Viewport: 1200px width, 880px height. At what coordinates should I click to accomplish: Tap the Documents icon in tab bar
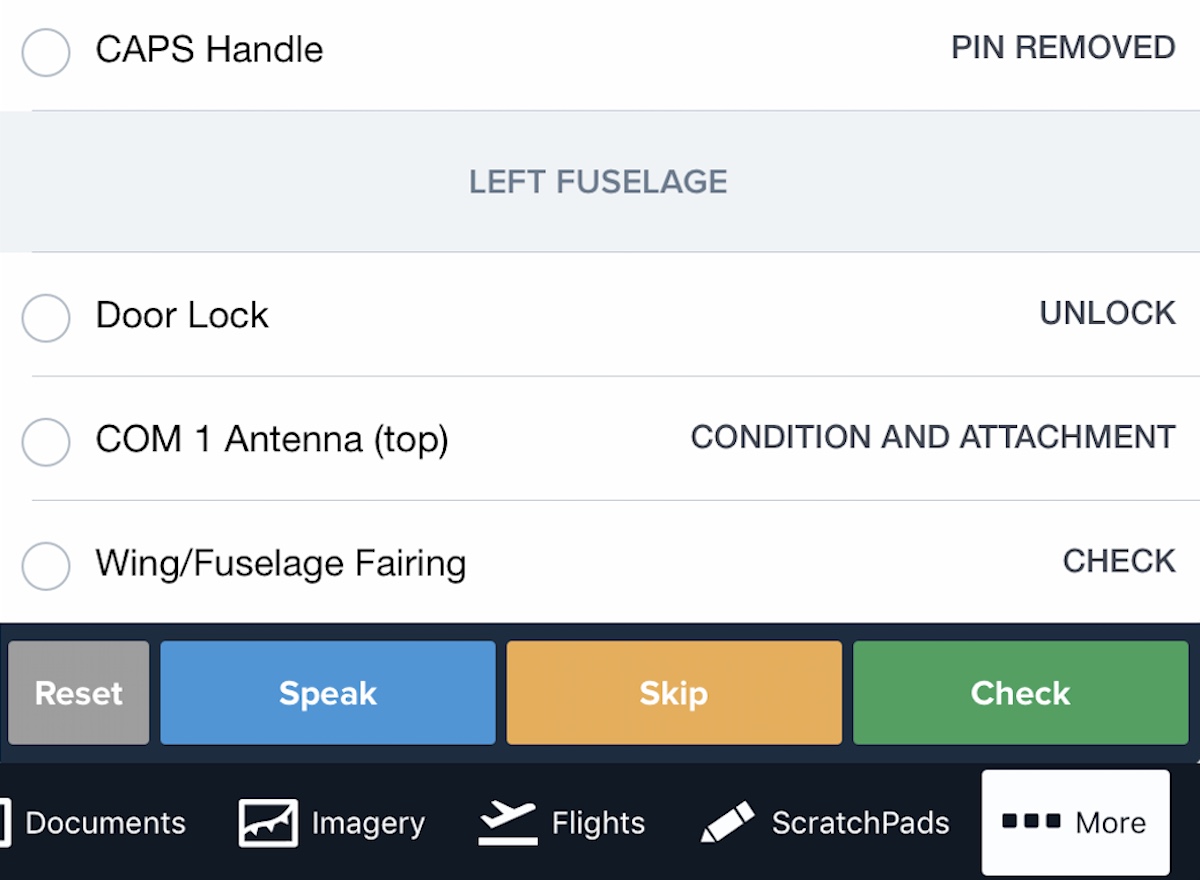point(4,823)
